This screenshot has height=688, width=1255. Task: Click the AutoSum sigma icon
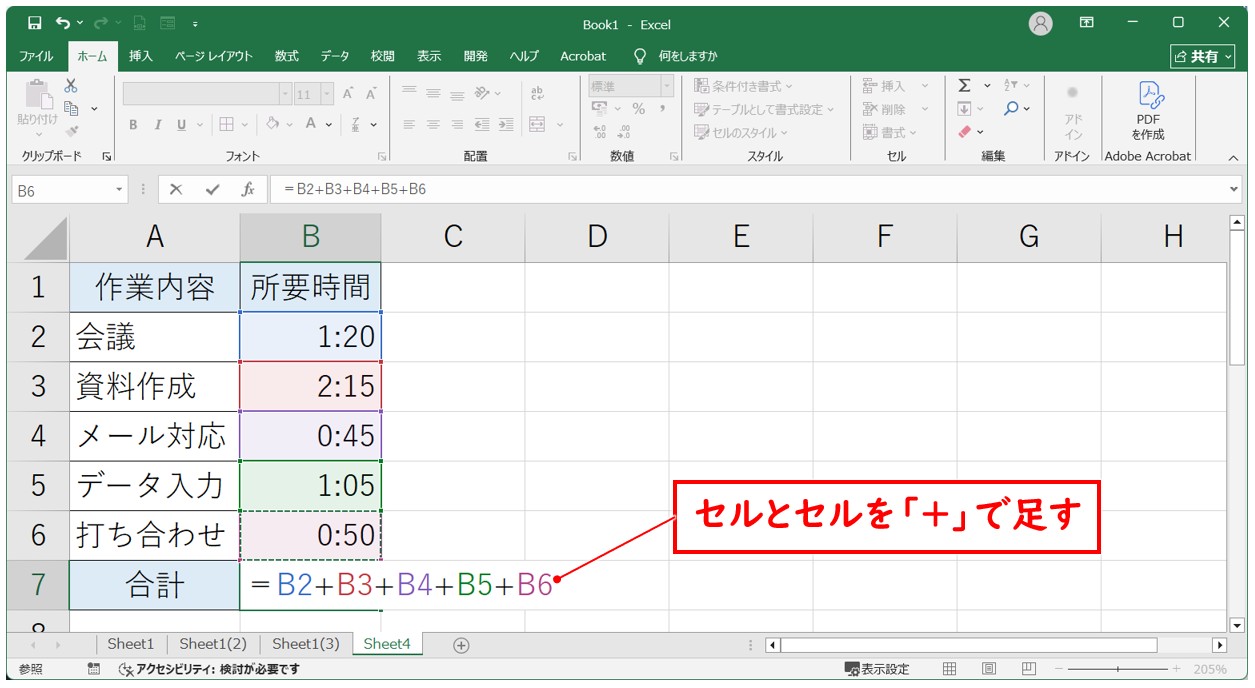964,86
